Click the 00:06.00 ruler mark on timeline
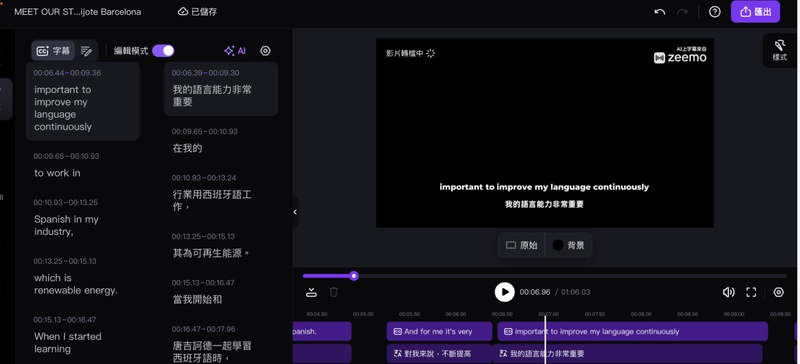The image size is (800, 364). pos(456,314)
